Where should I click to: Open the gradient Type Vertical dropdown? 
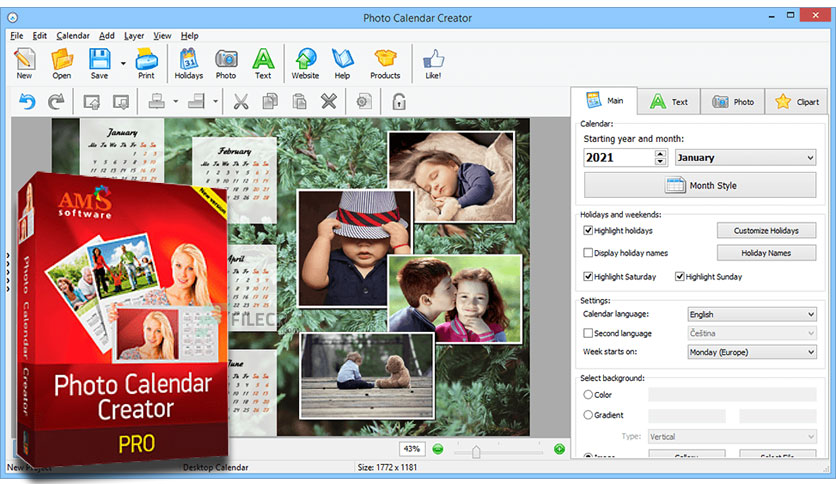point(732,437)
